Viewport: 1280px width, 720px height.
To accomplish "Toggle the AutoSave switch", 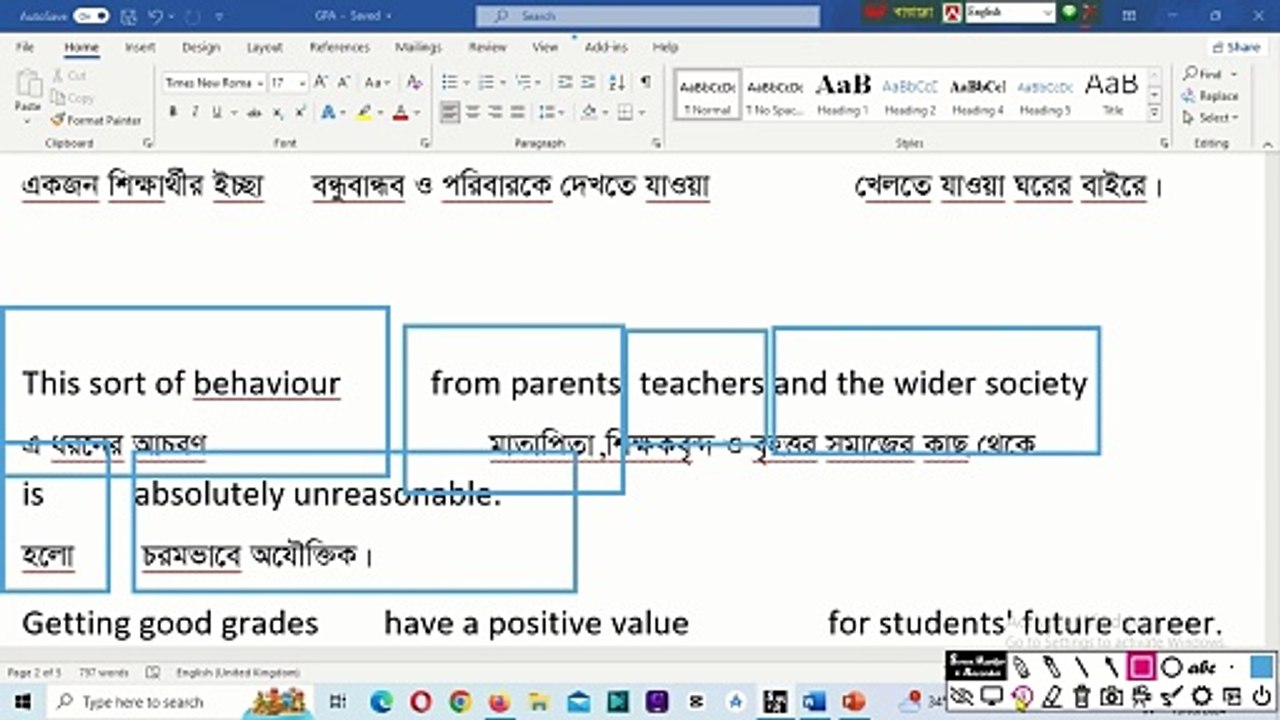I will click(x=91, y=16).
